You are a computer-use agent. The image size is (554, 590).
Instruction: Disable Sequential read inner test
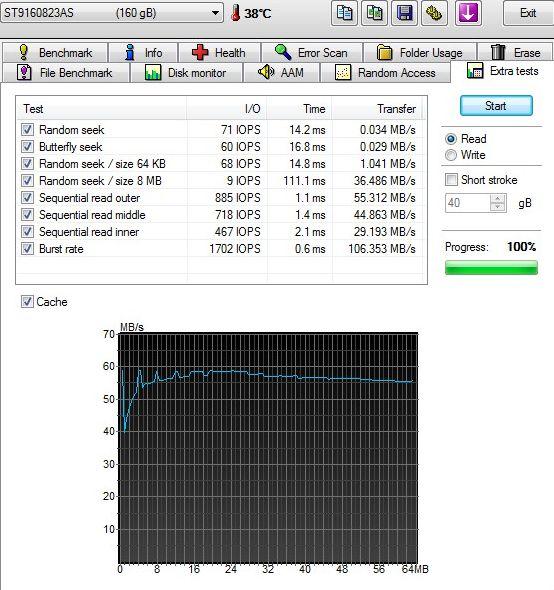click(27, 231)
